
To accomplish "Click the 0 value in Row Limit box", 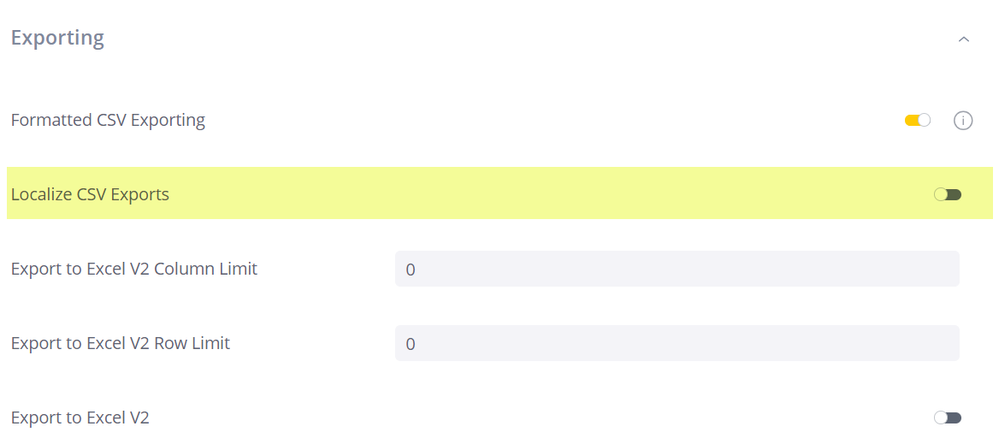I will click(x=410, y=344).
